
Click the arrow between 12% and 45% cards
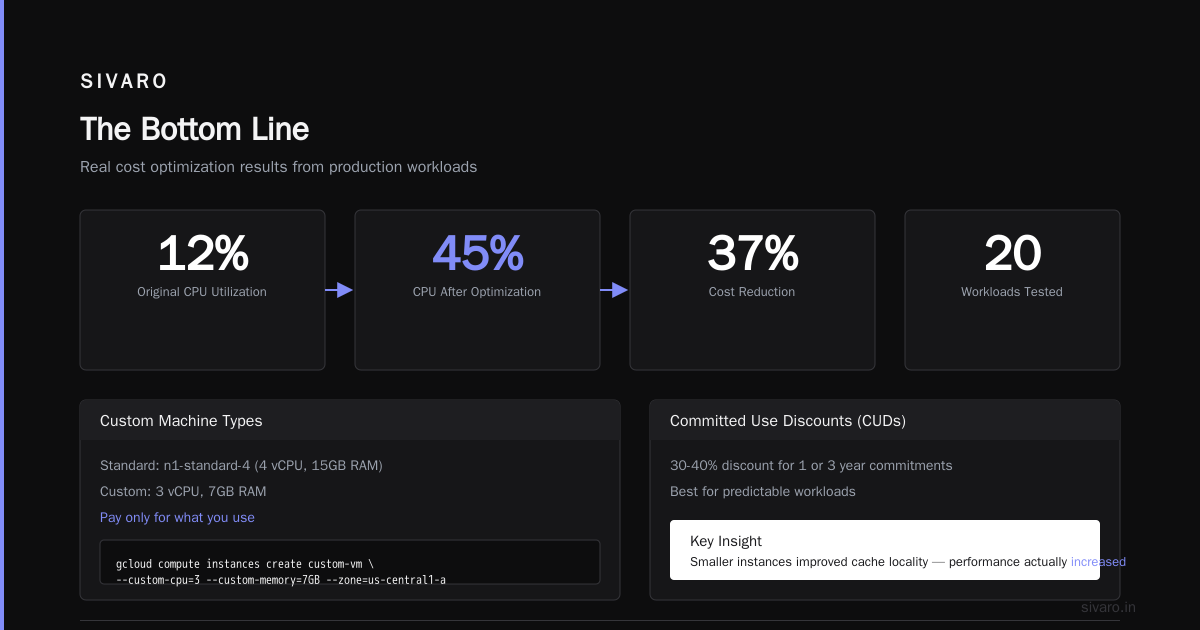[x=339, y=290]
